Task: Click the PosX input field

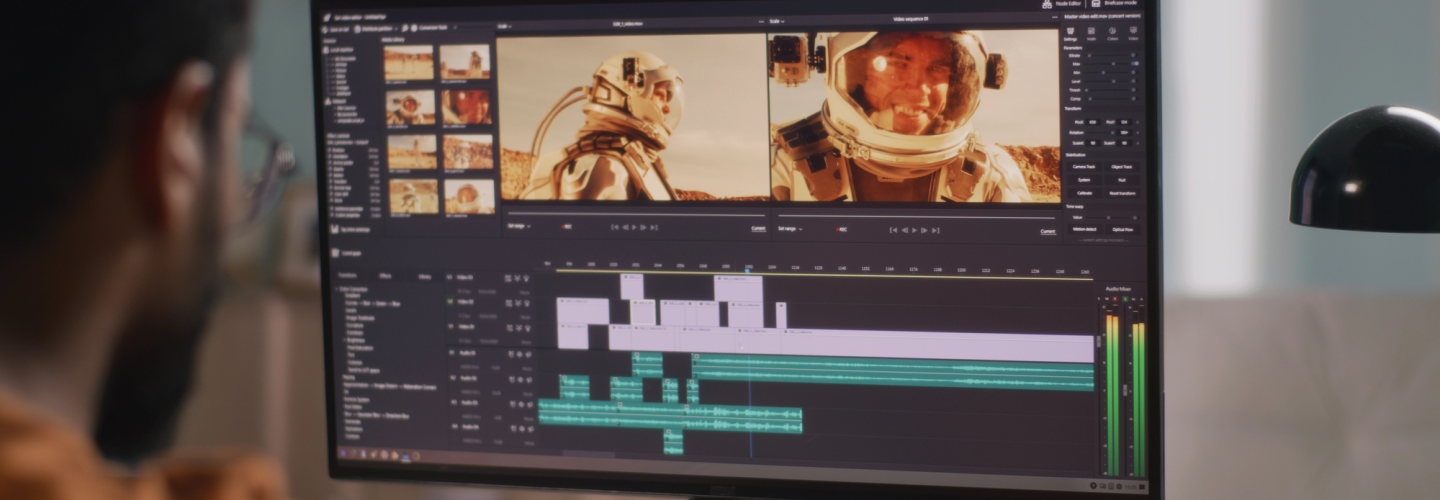Action: pos(1092,121)
